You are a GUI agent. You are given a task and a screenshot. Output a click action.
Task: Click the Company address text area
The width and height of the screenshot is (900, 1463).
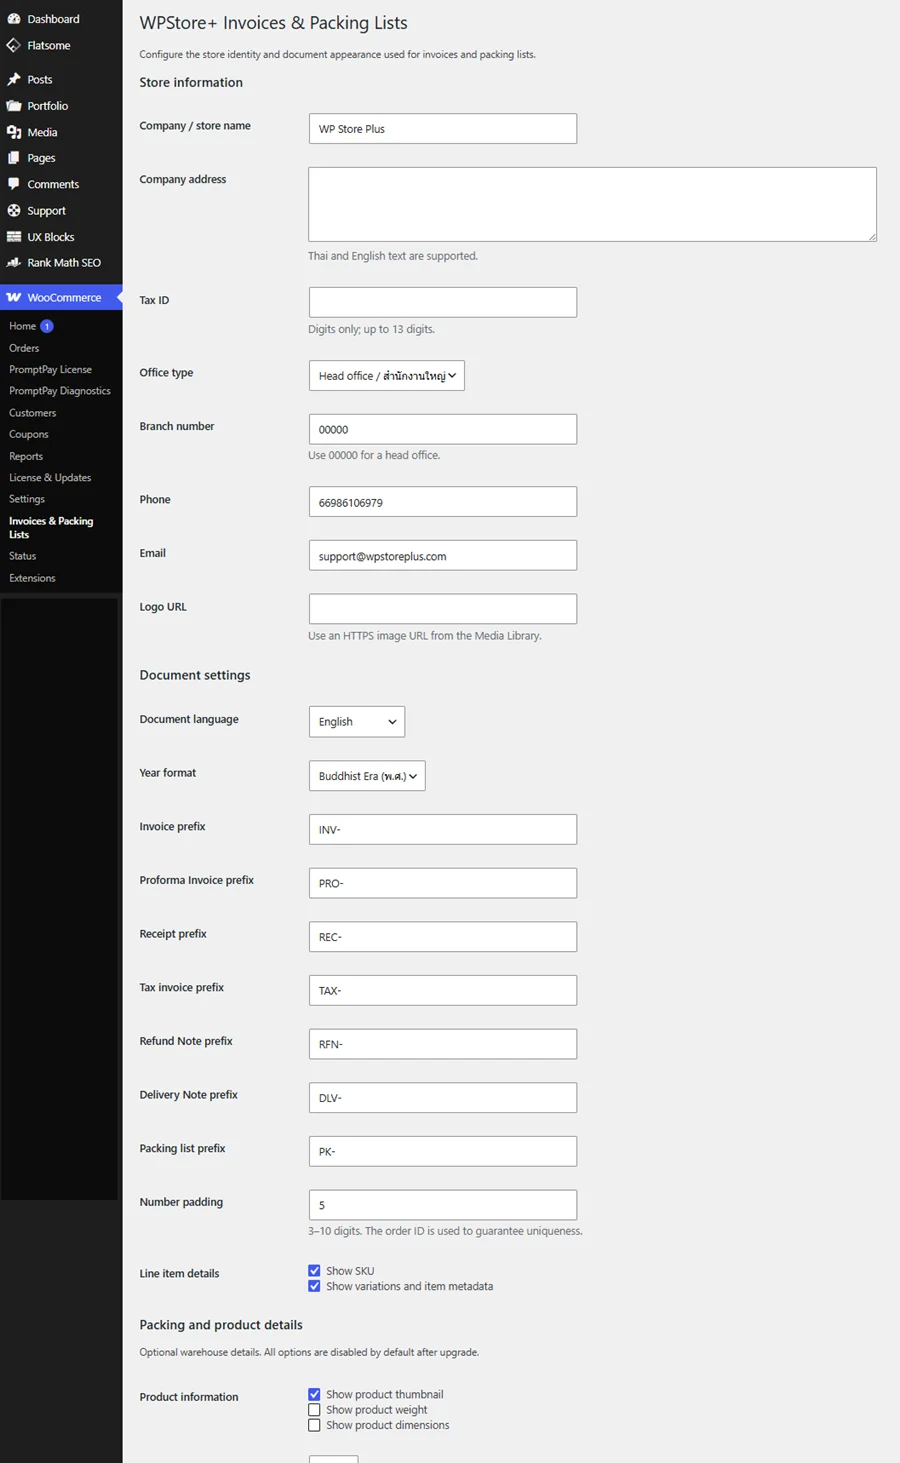click(592, 204)
